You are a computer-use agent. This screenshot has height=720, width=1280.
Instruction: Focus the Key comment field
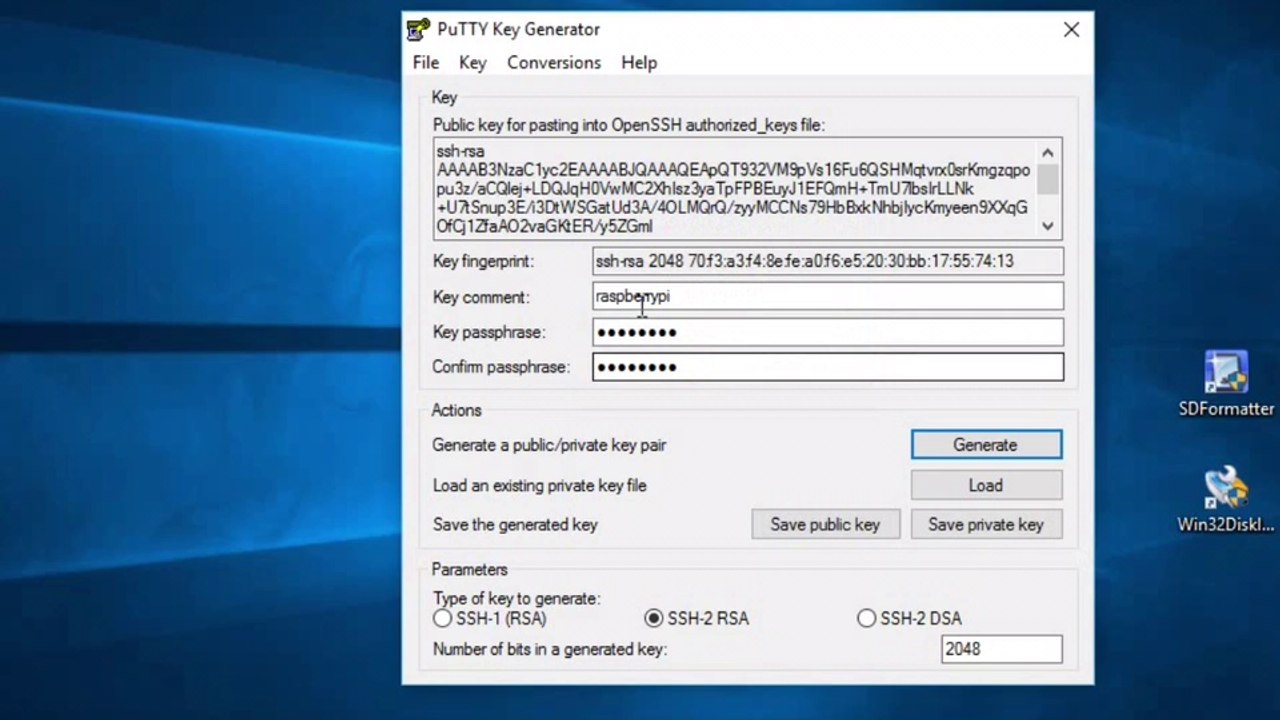828,296
